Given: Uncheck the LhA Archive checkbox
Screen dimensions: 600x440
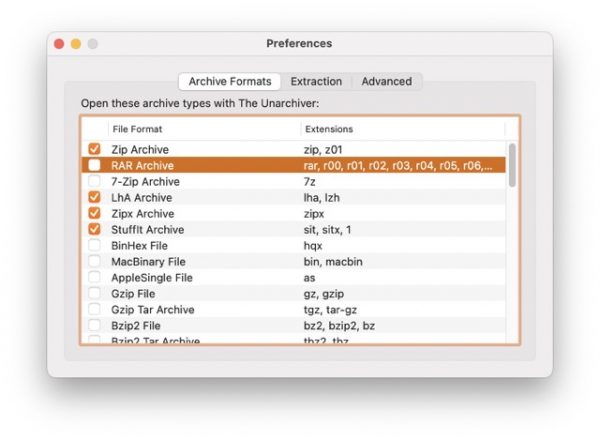Looking at the screenshot, I should (95, 197).
